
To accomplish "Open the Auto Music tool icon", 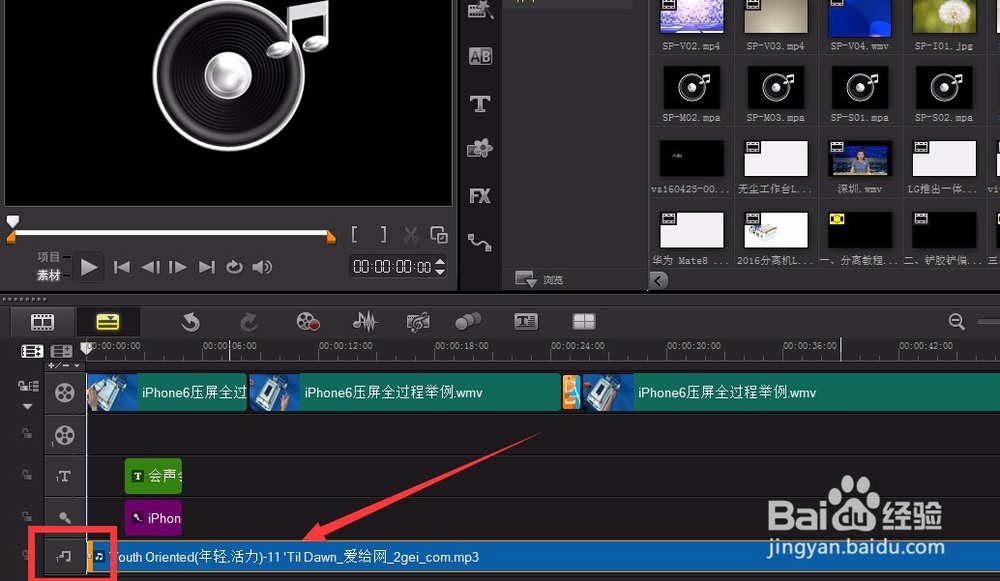I will click(420, 321).
